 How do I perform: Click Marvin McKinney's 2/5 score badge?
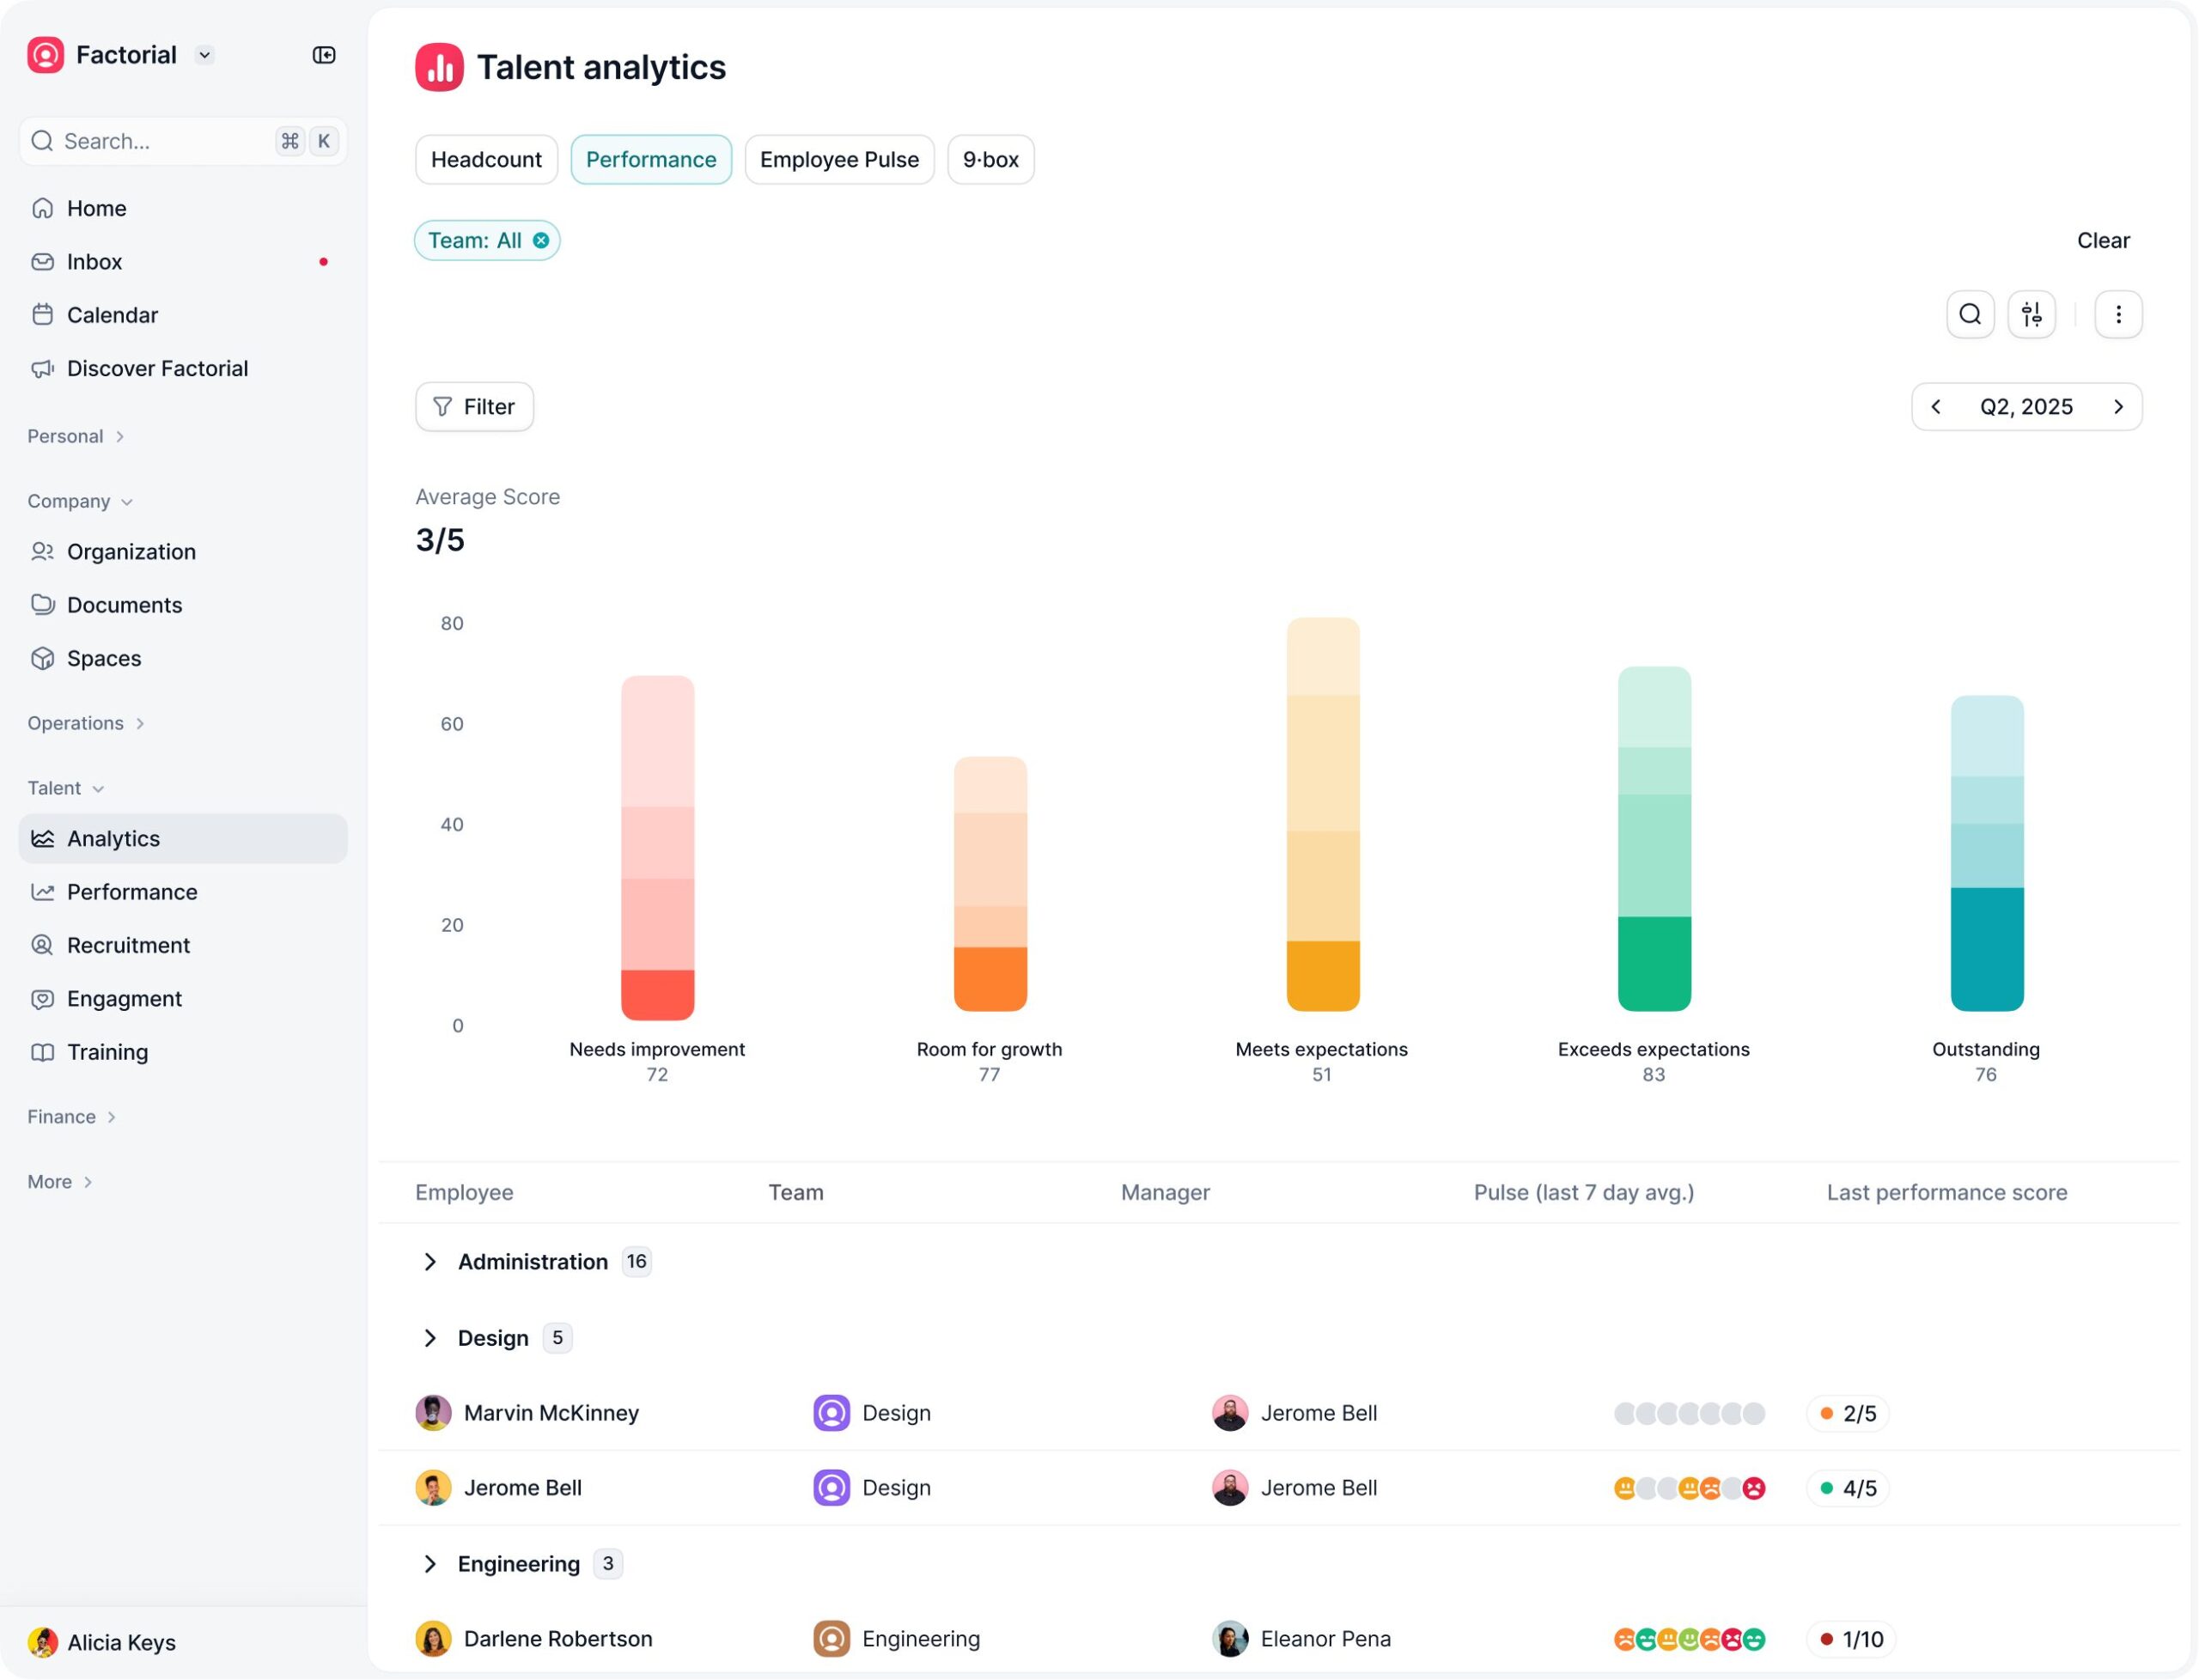(x=1847, y=1413)
